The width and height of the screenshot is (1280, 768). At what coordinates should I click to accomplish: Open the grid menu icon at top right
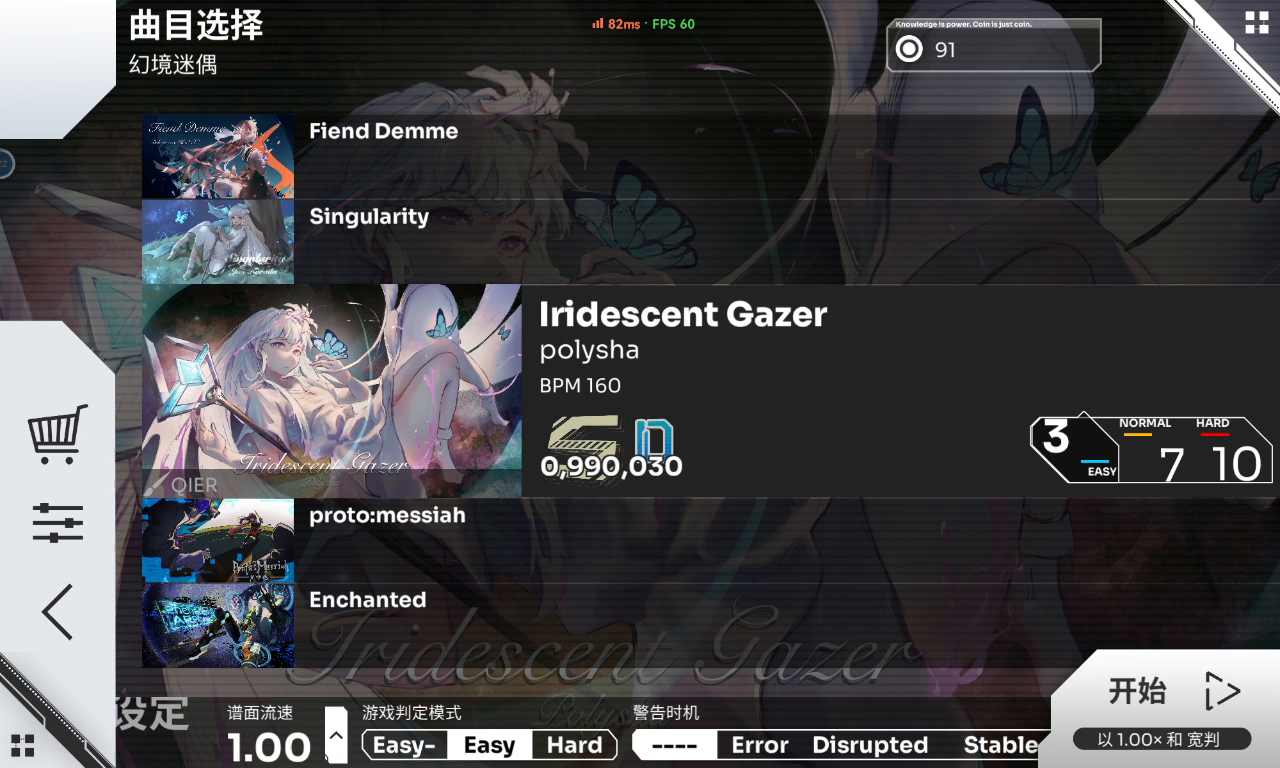(1256, 23)
